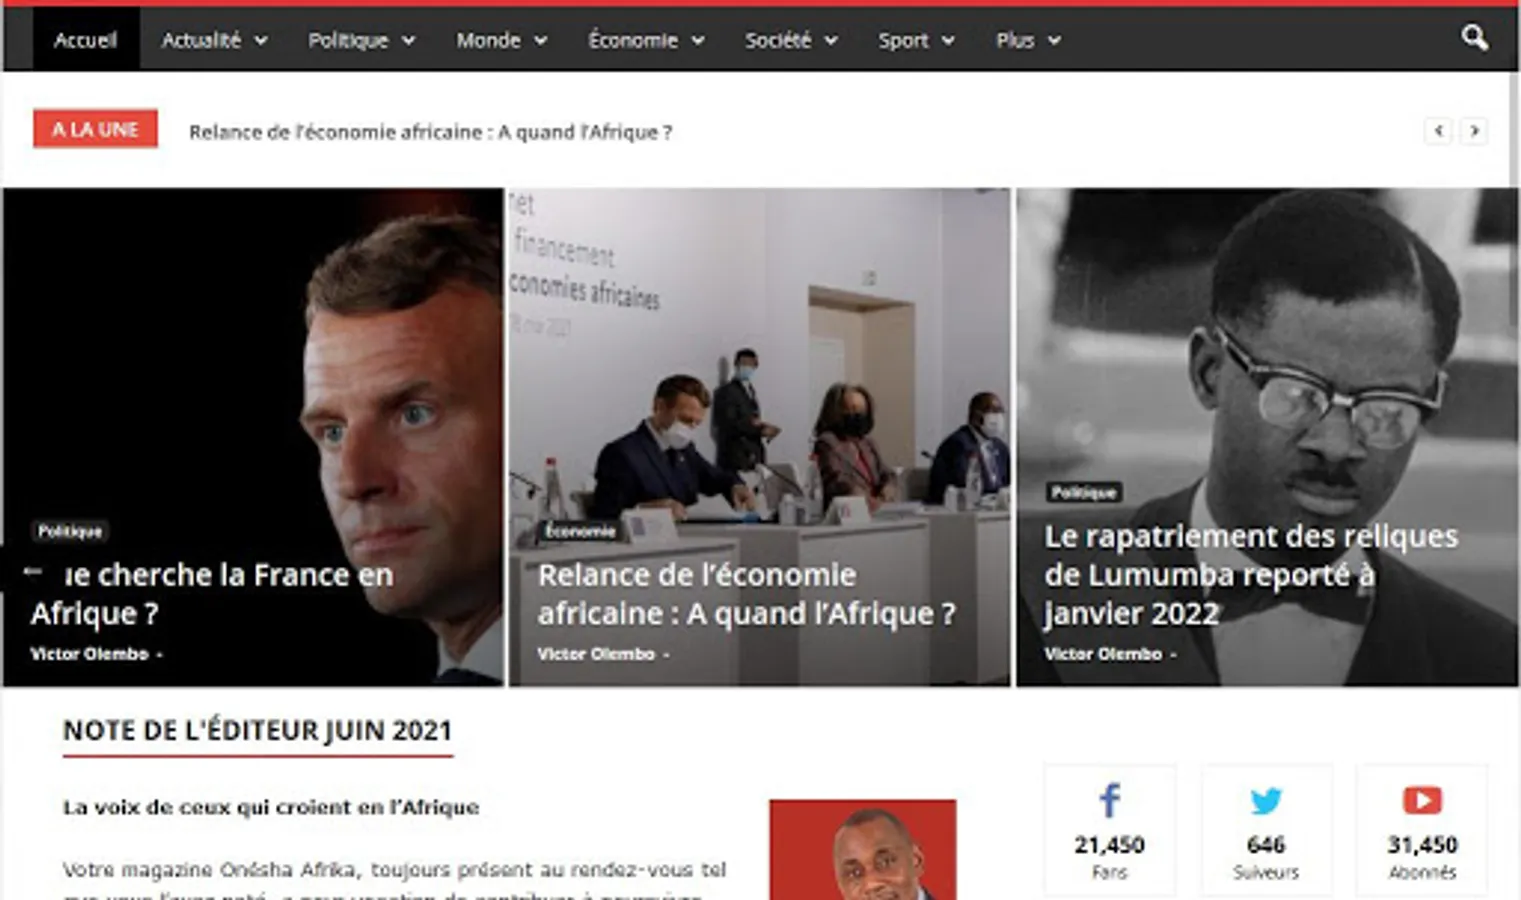Open the Facebook fans icon
The image size is (1521, 900).
click(1109, 800)
